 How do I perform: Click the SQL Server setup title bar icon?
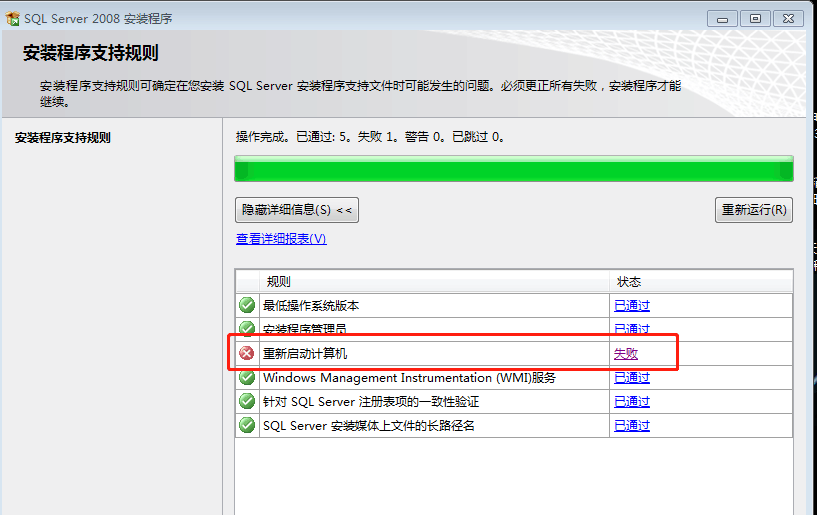tap(13, 19)
